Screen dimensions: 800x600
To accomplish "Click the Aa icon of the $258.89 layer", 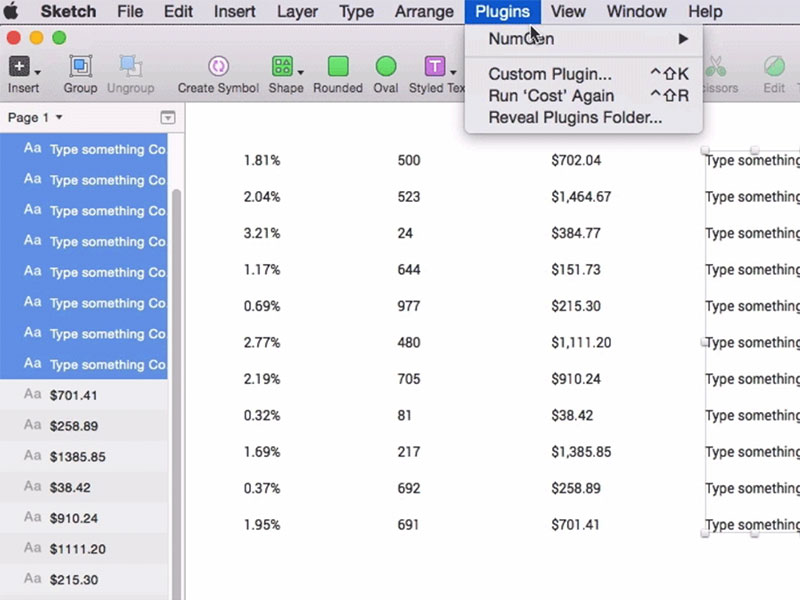I will coord(33,424).
